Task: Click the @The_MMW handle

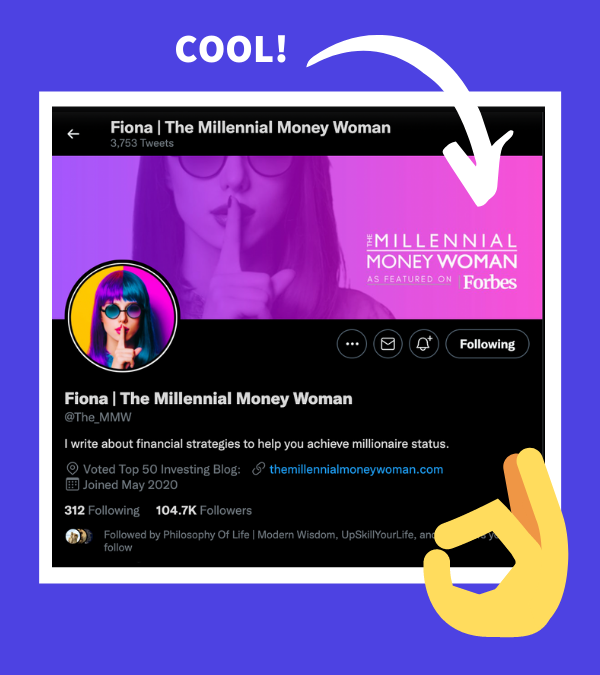Action: click(x=98, y=417)
